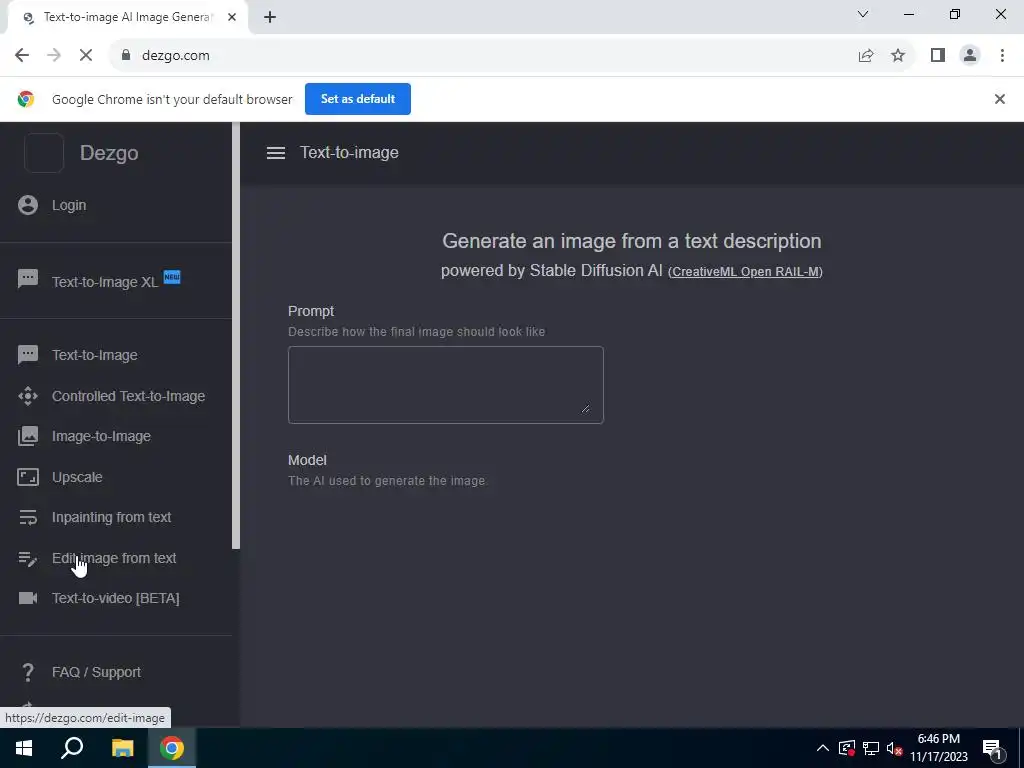Click the FAQ question mark icon
This screenshot has width=1024, height=768.
point(28,672)
